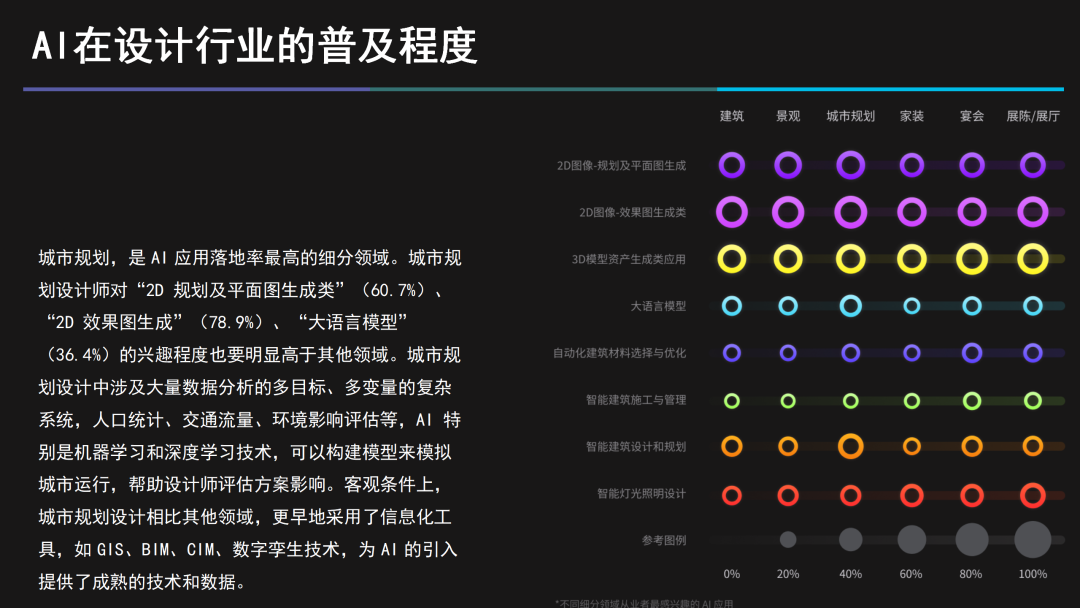The image size is (1080, 608).
Task: Click the green 智能建筑施工与管理 ring under 城市规划
Action: (x=851, y=400)
